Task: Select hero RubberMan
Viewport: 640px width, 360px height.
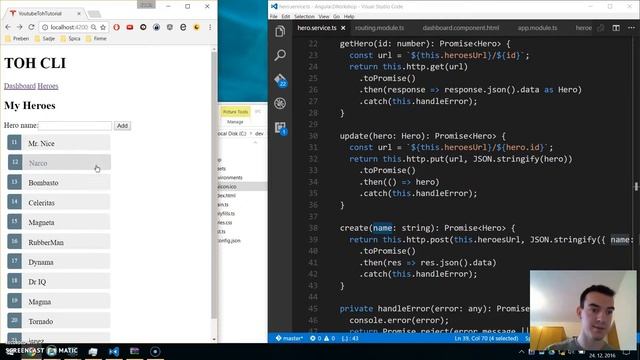Action: 59,242
